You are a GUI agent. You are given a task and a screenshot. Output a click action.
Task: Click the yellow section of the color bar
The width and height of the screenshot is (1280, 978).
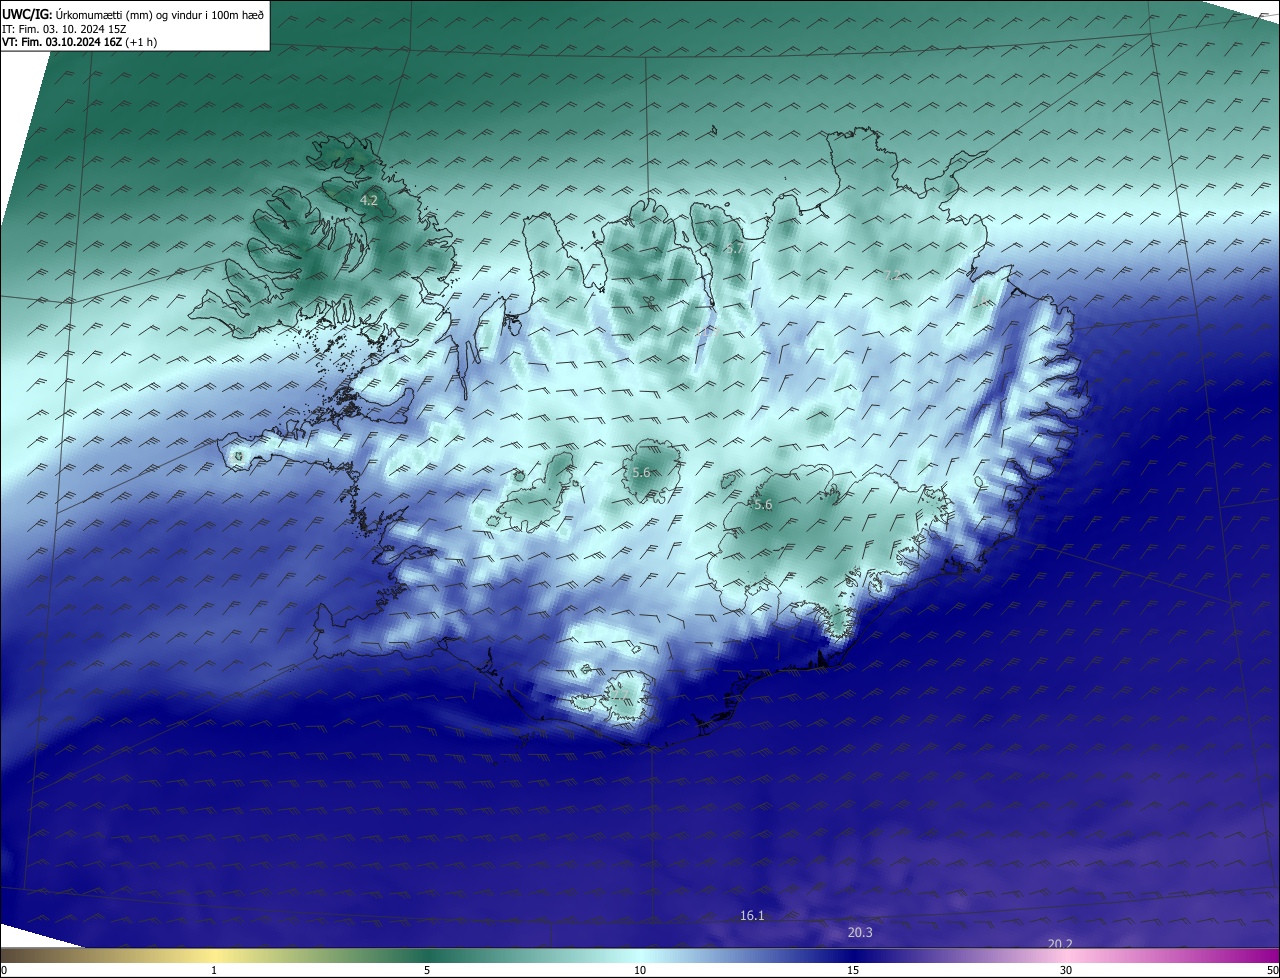point(215,955)
